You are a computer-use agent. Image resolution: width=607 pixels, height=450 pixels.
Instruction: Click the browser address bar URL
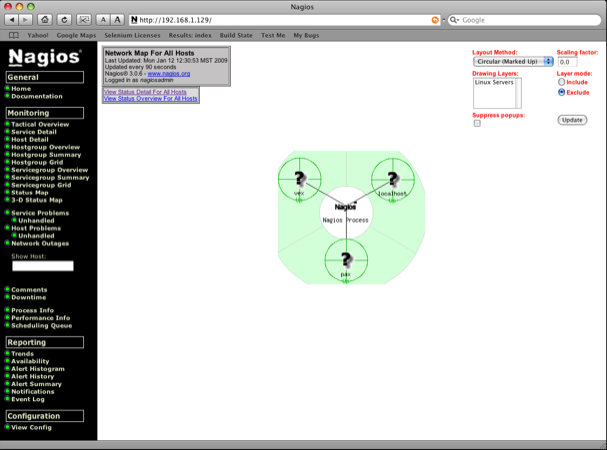[284, 20]
